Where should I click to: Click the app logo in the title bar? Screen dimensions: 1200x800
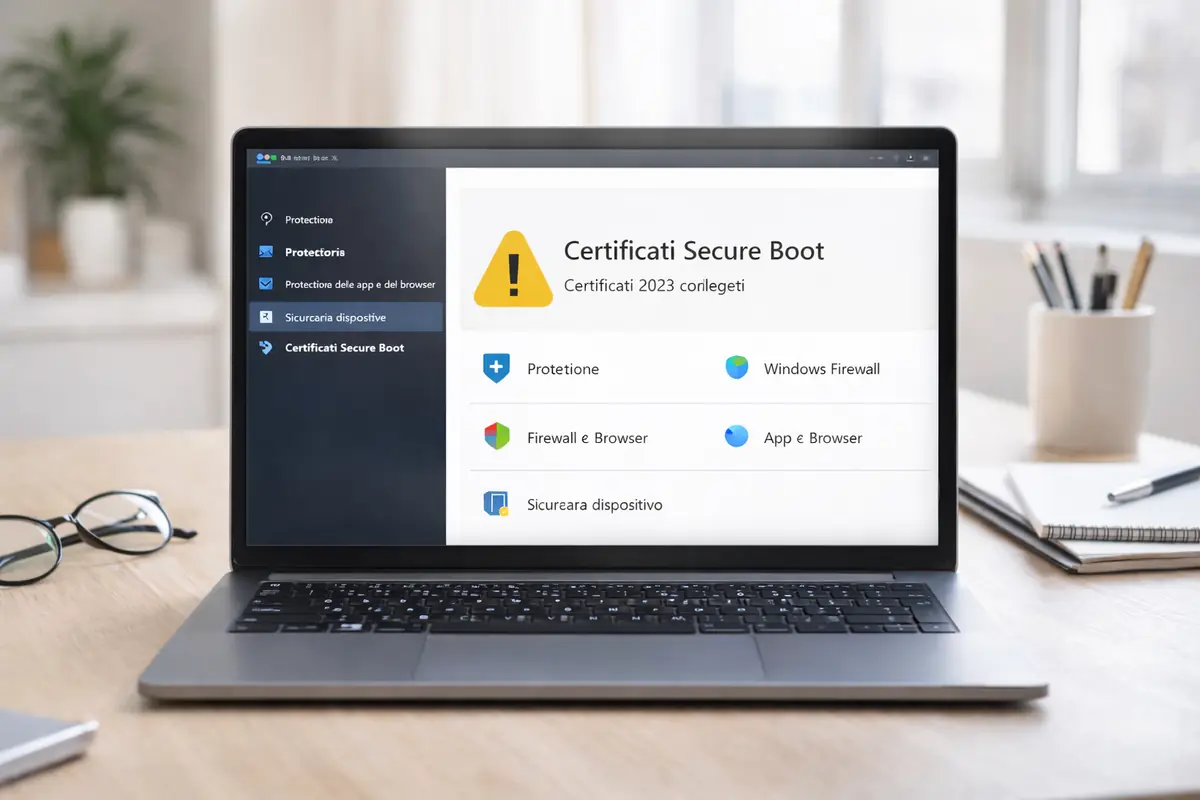point(265,158)
